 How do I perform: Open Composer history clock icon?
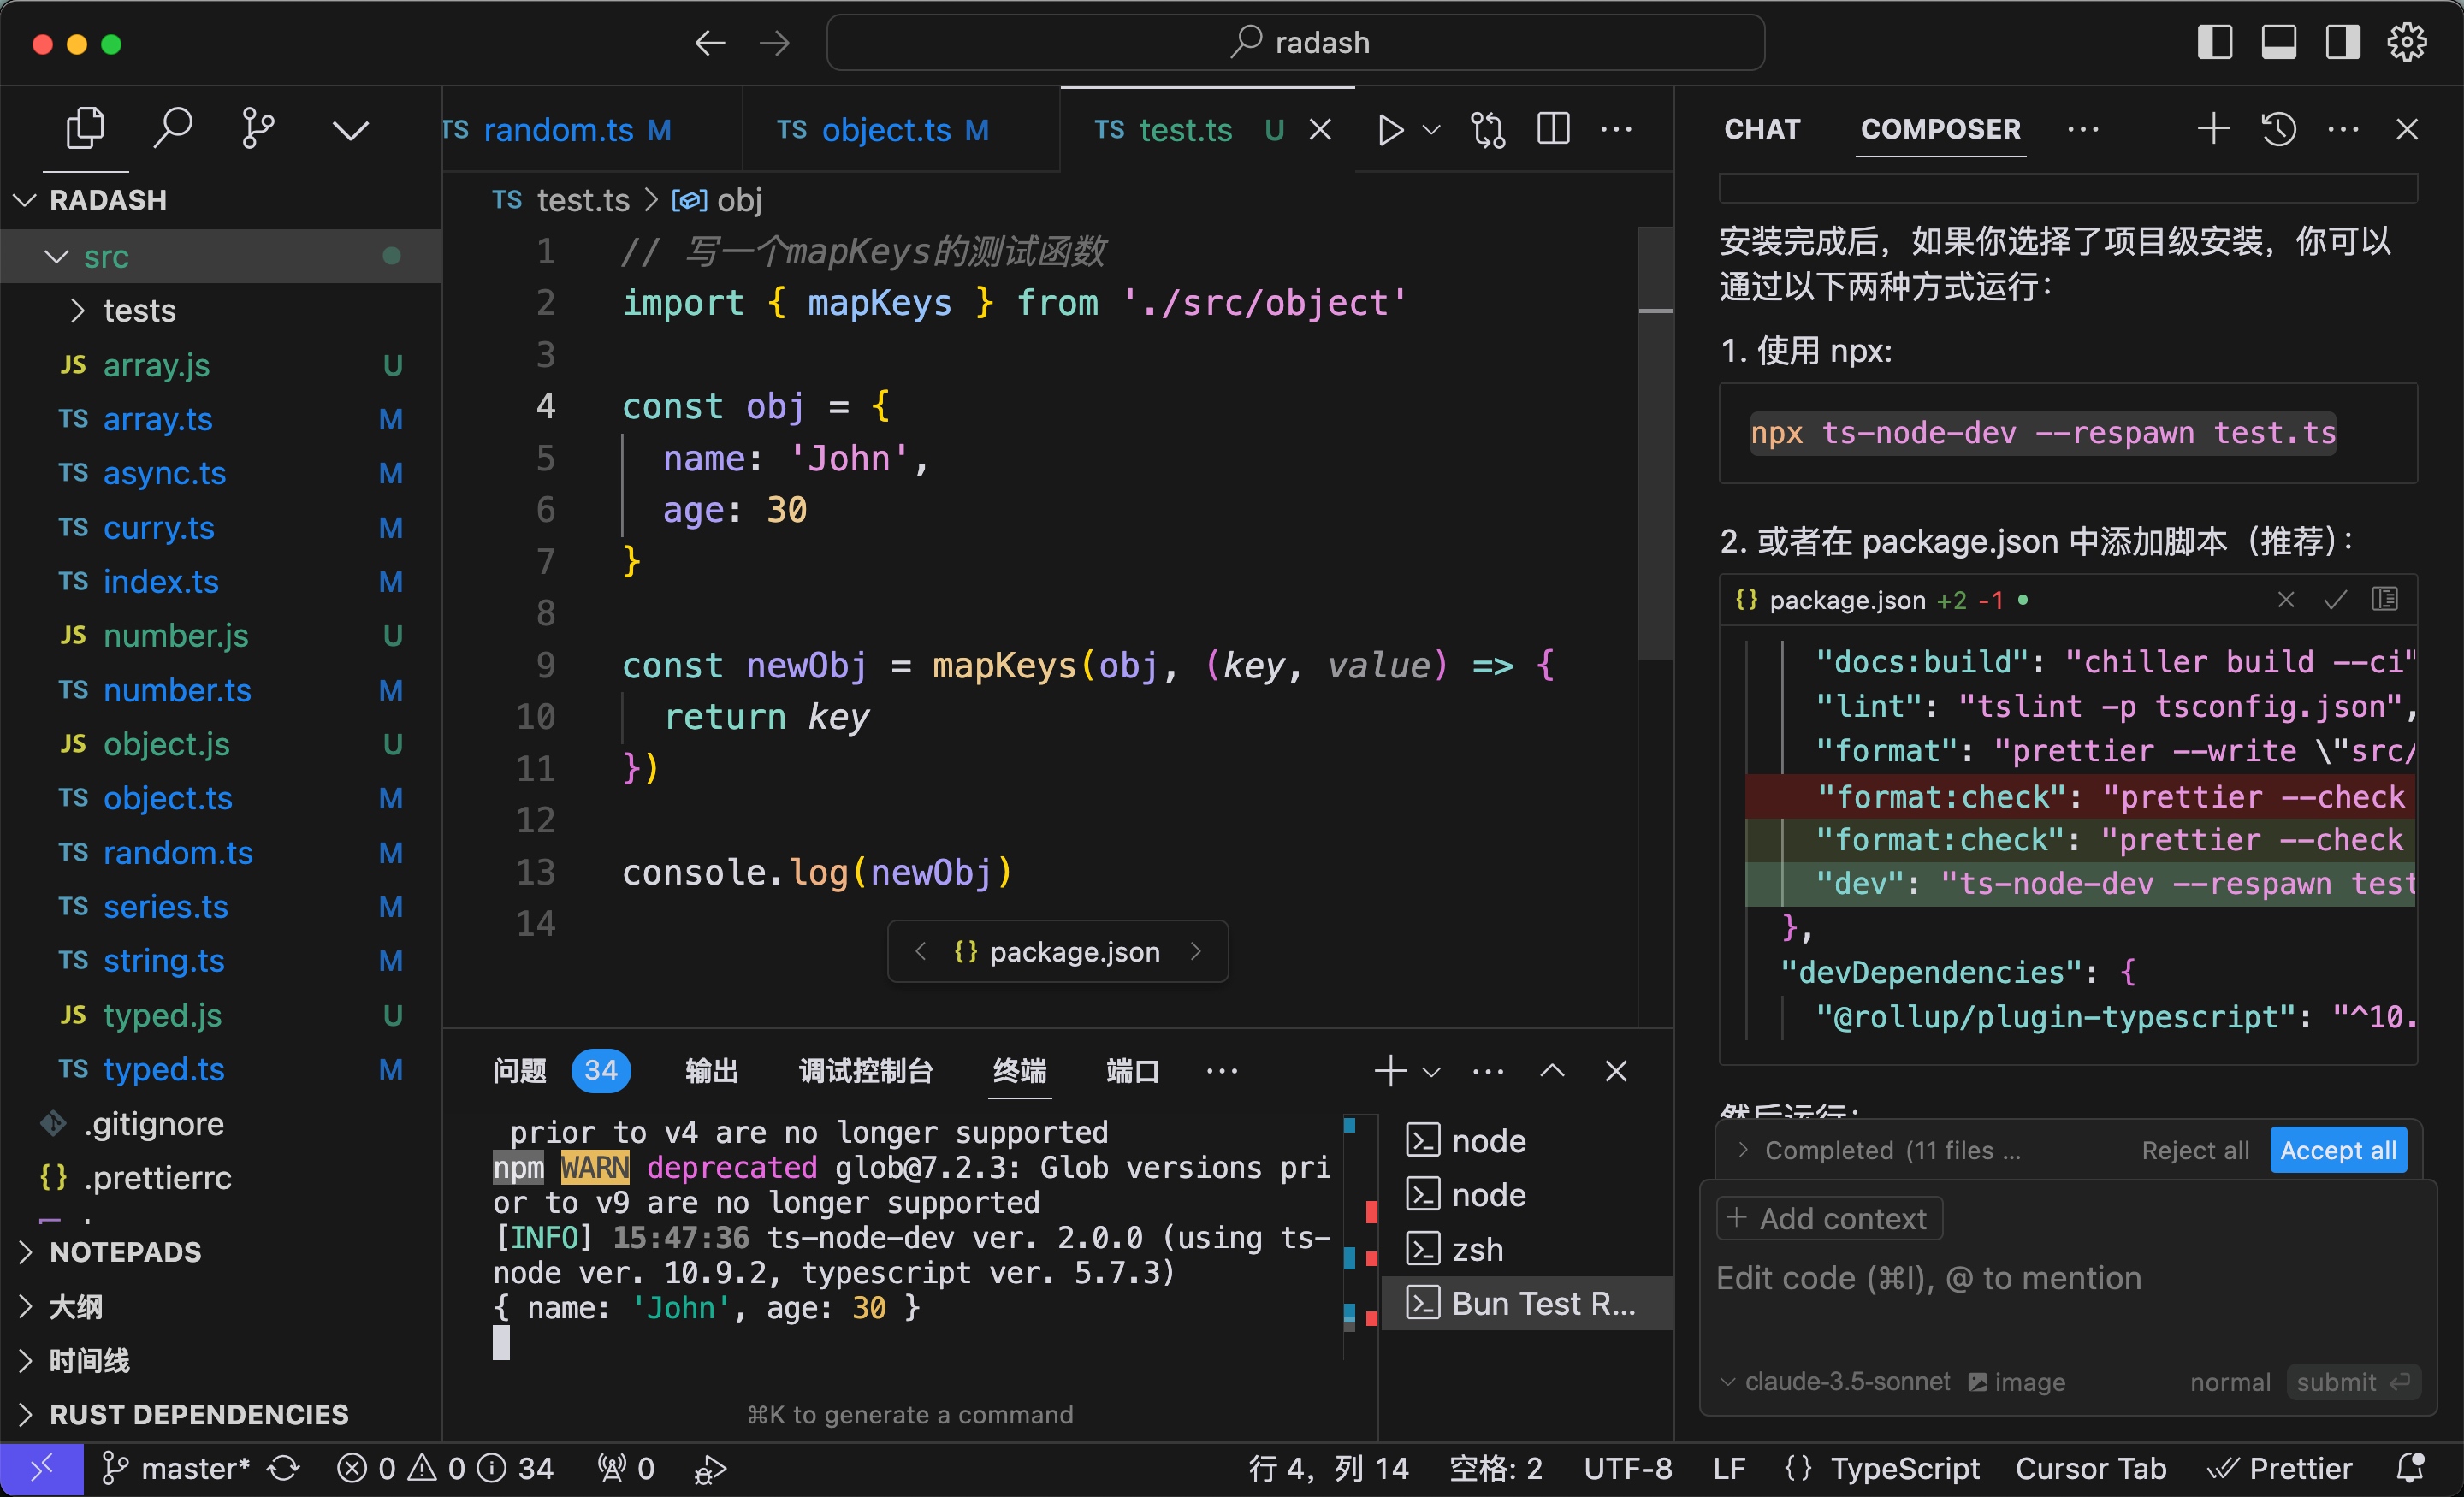[x=2279, y=129]
